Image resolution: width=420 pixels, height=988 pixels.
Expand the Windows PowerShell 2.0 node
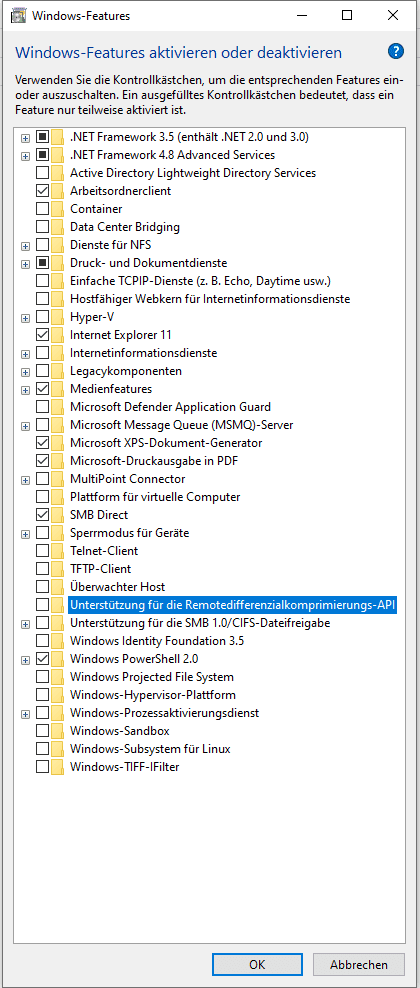pos(25,660)
